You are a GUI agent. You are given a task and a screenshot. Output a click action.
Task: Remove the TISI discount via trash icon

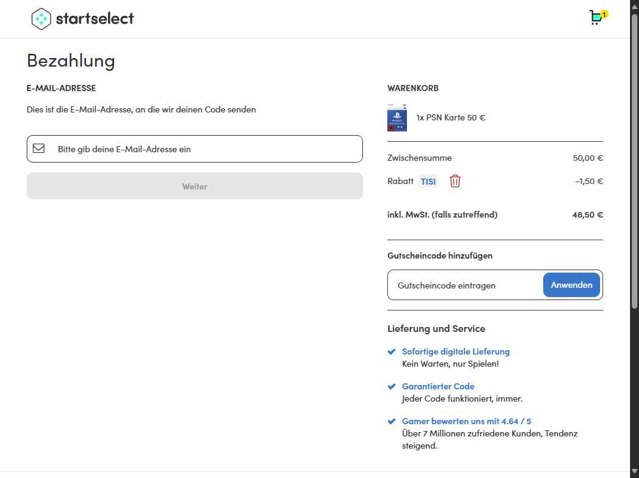point(455,181)
